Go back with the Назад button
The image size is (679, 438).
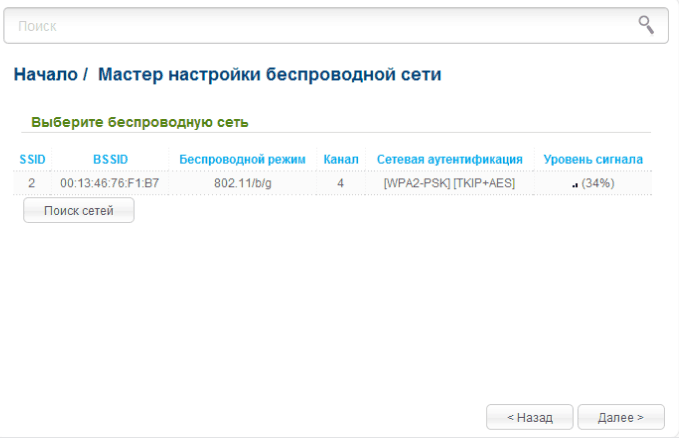point(530,417)
